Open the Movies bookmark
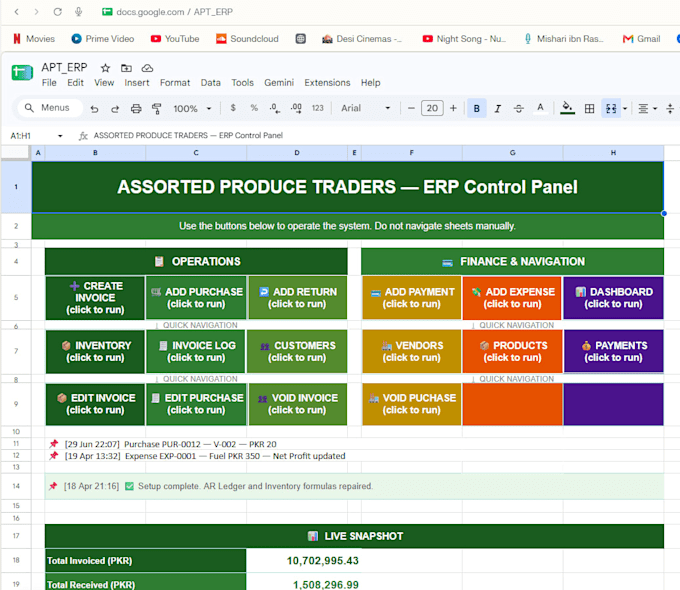Screen dimensions: 680x590 34,39
